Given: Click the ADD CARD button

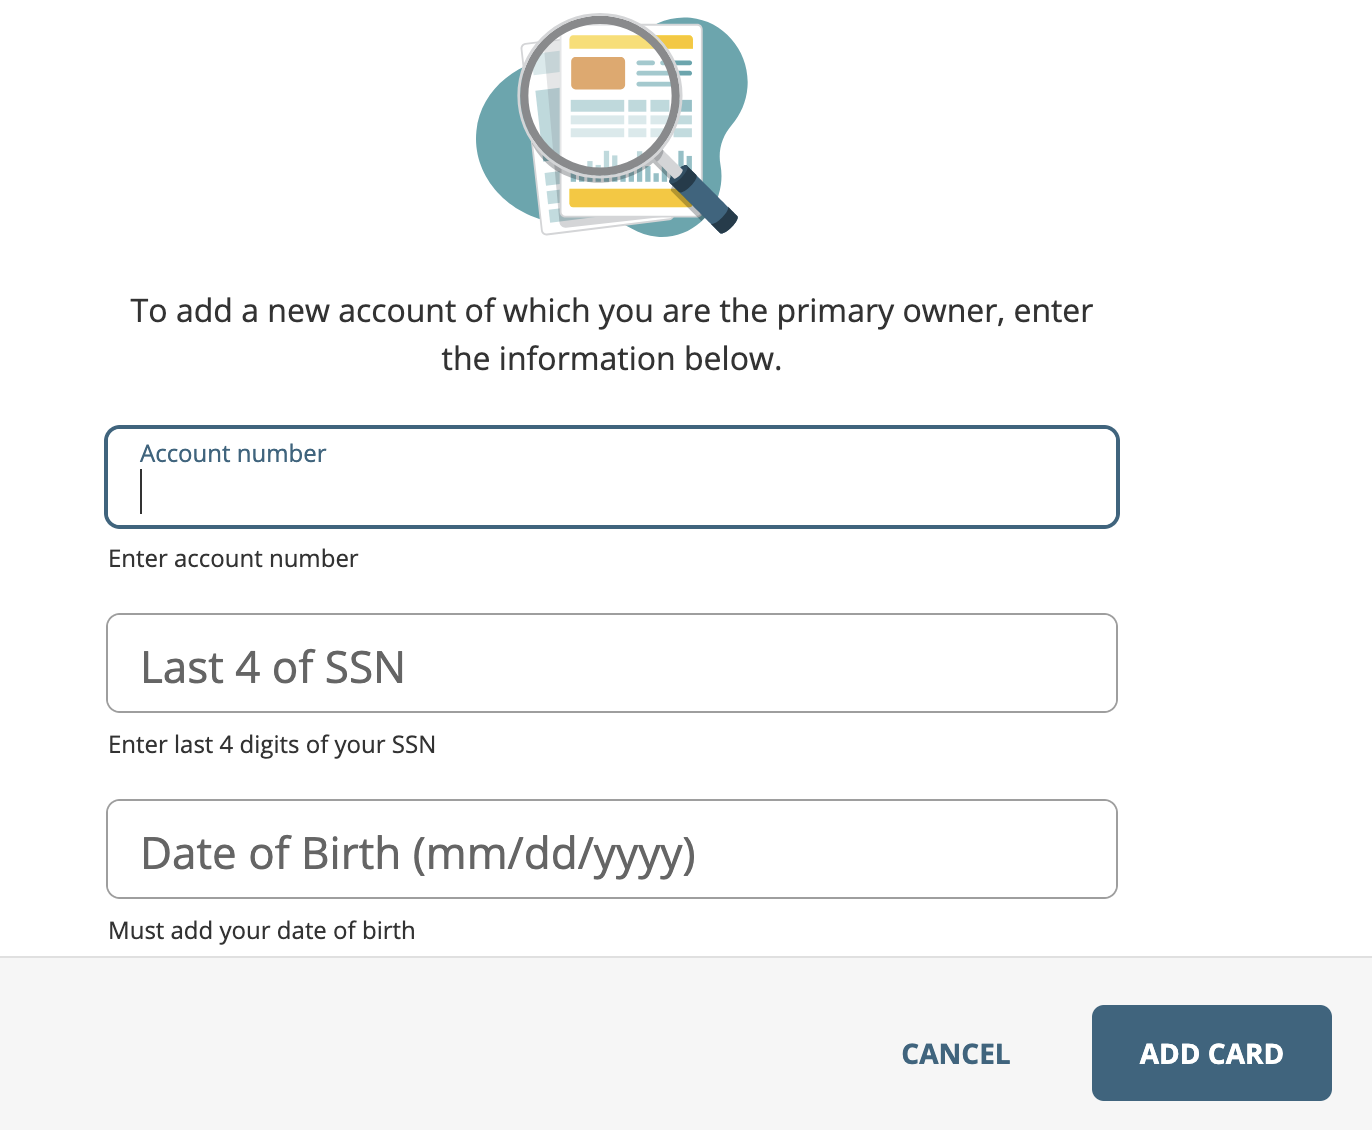Looking at the screenshot, I should coord(1212,1053).
